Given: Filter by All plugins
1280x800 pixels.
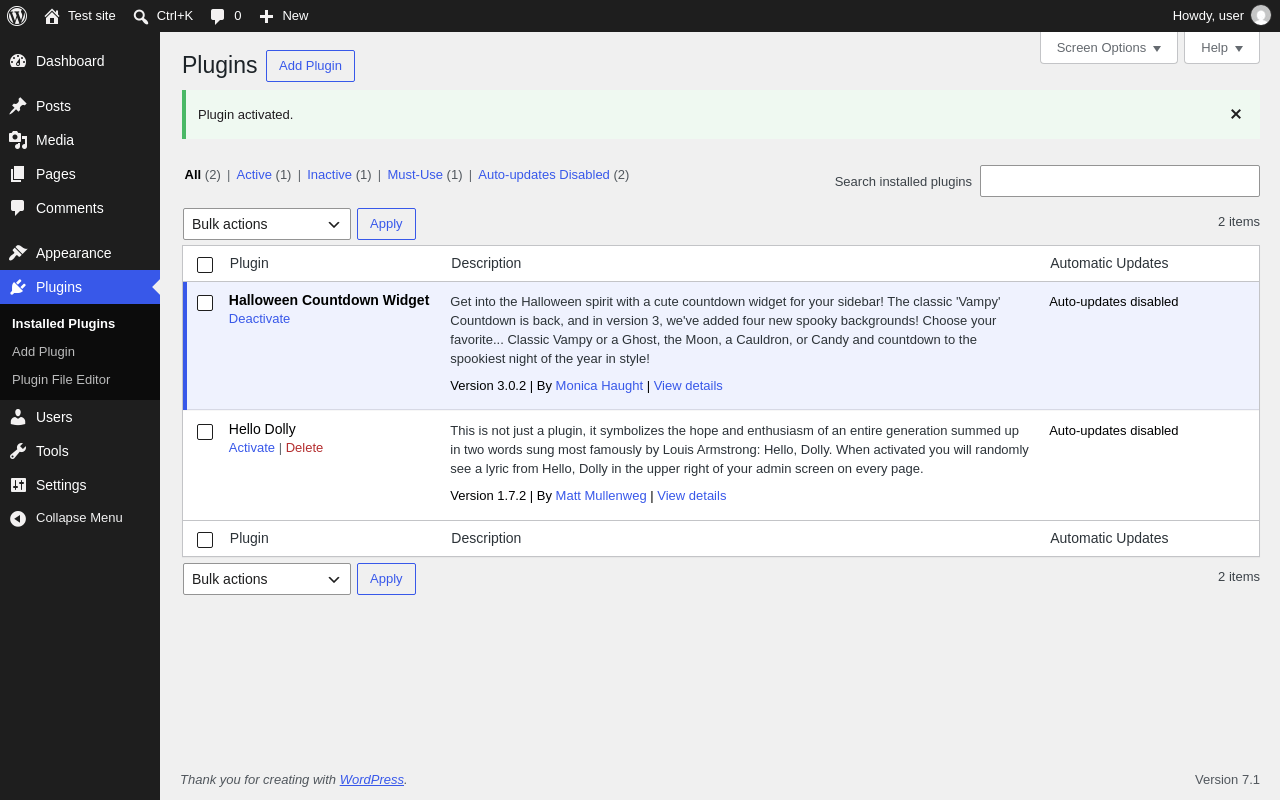Looking at the screenshot, I should pos(193,175).
